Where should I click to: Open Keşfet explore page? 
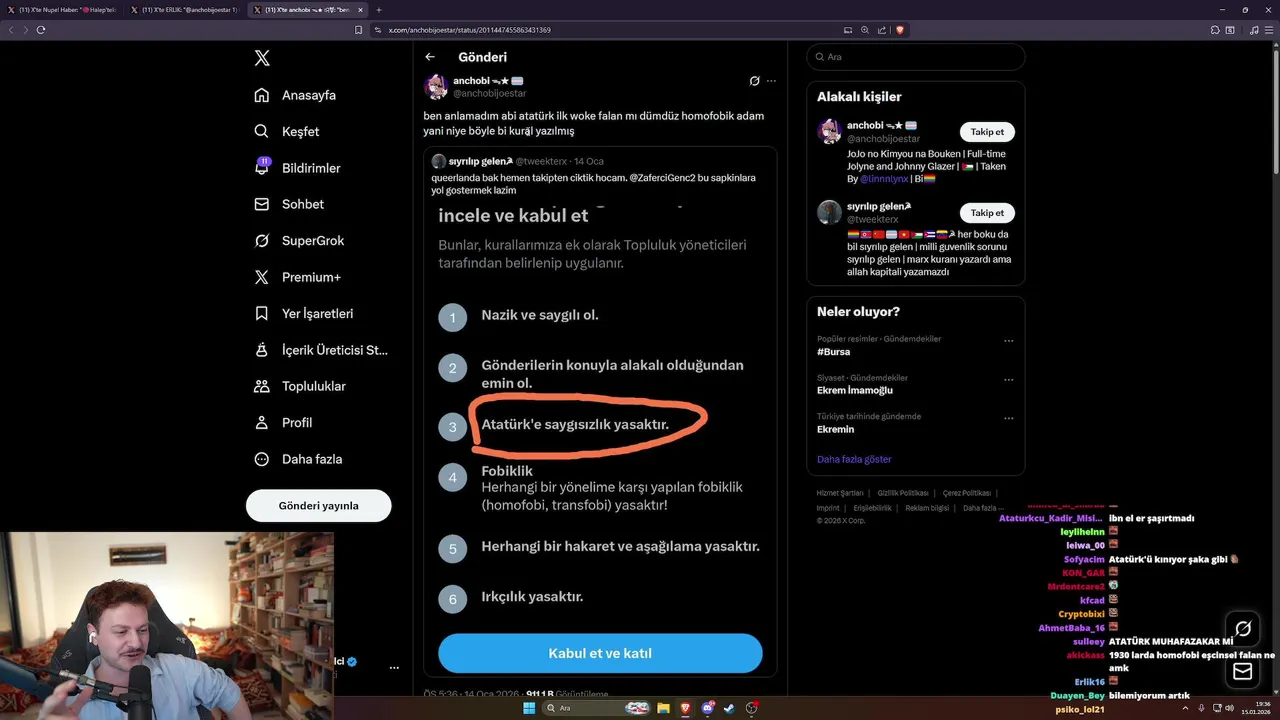click(287, 131)
